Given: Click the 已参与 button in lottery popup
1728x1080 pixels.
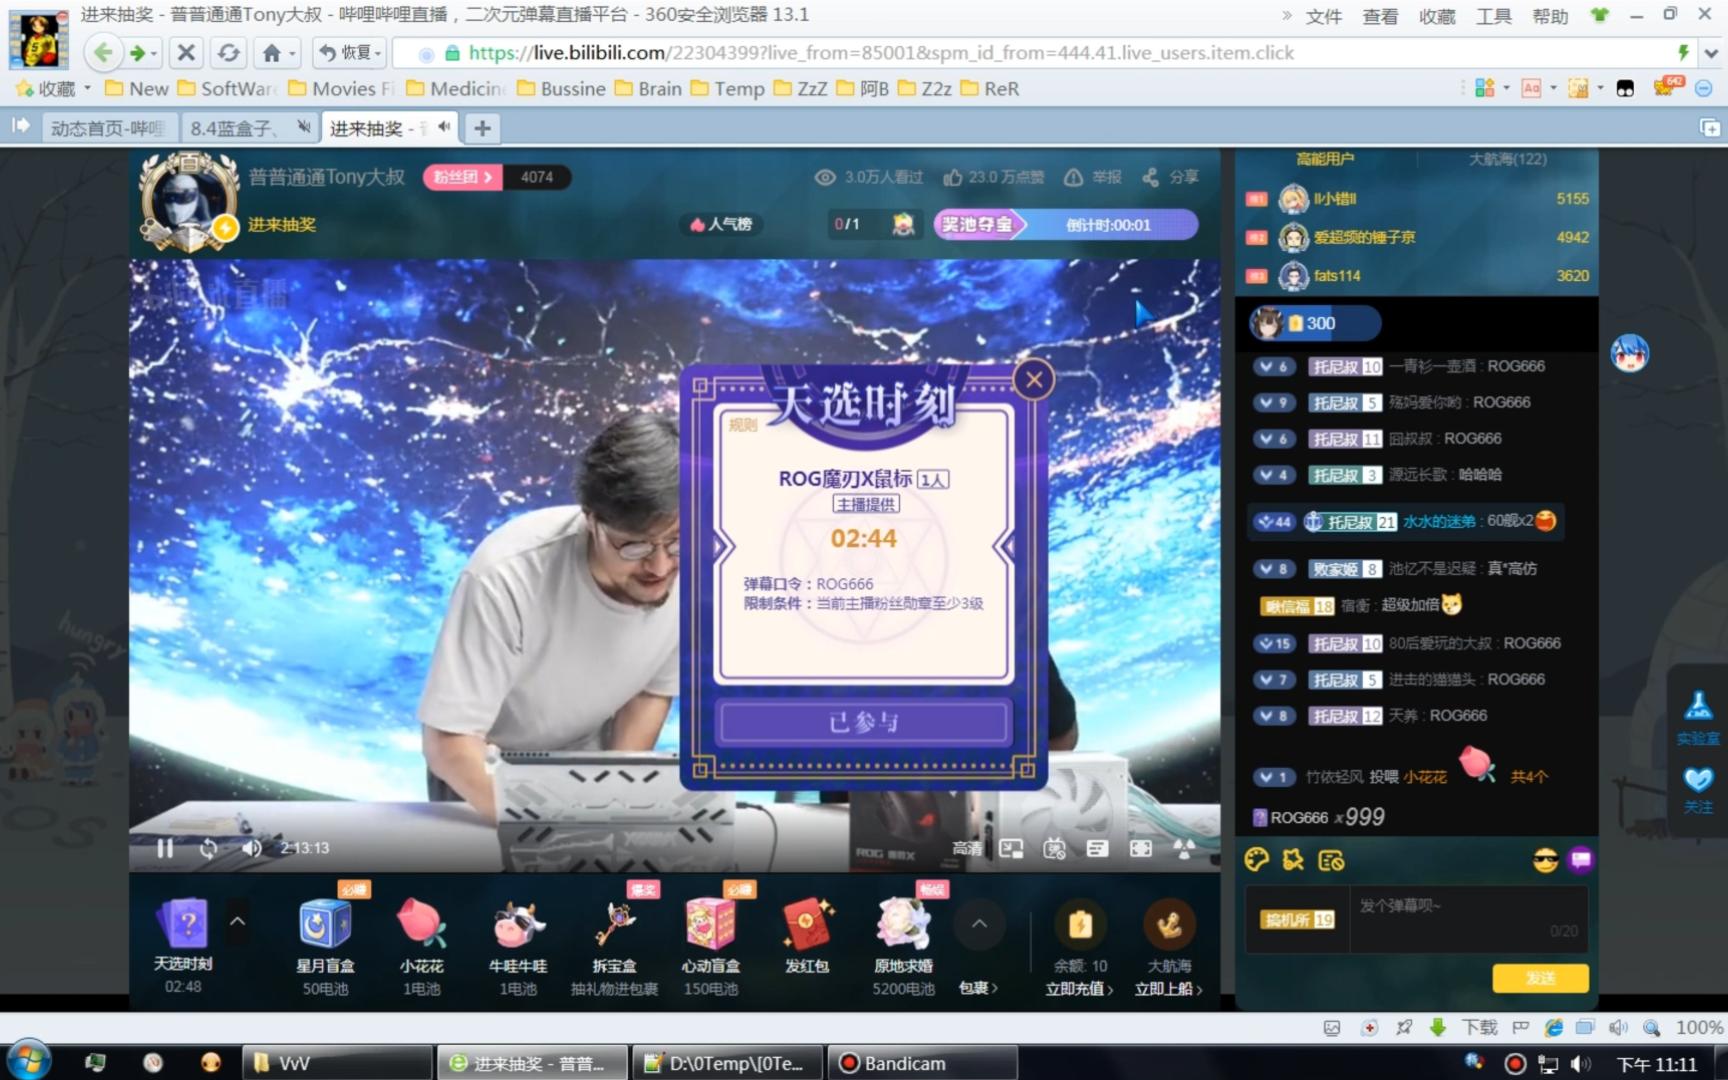Looking at the screenshot, I should coord(863,722).
